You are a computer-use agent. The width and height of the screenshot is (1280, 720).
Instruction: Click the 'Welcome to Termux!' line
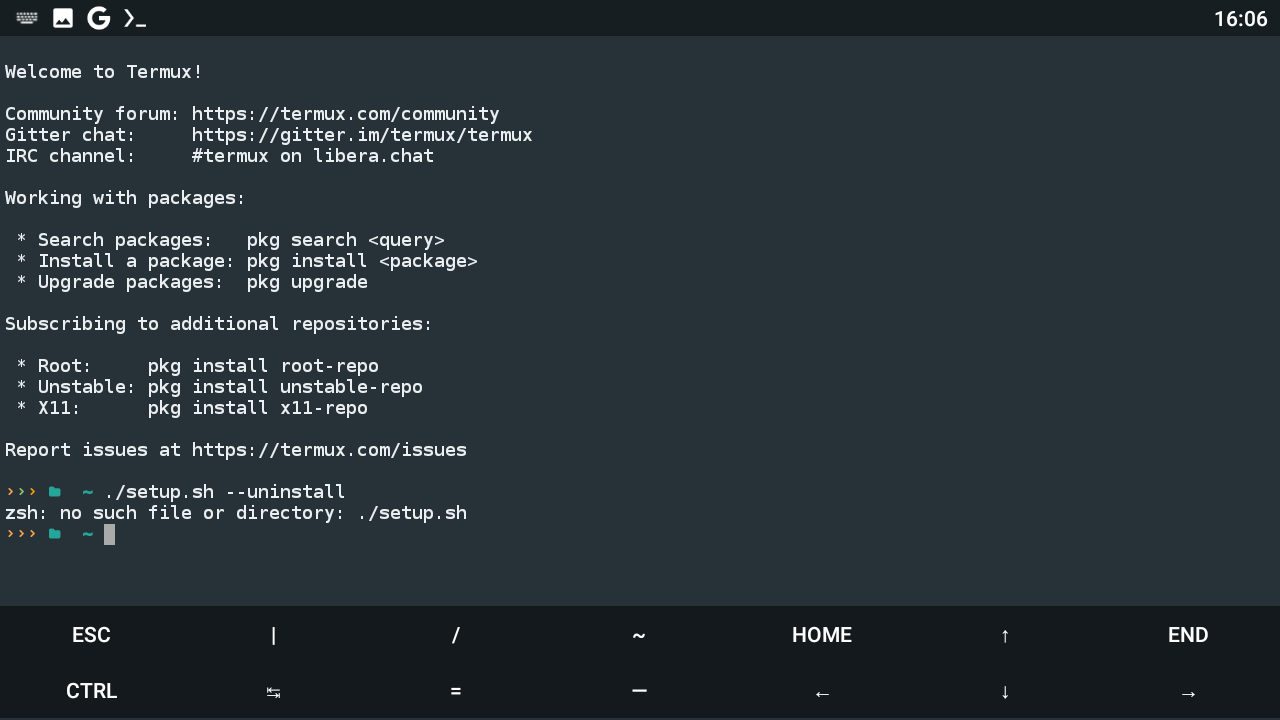104,72
